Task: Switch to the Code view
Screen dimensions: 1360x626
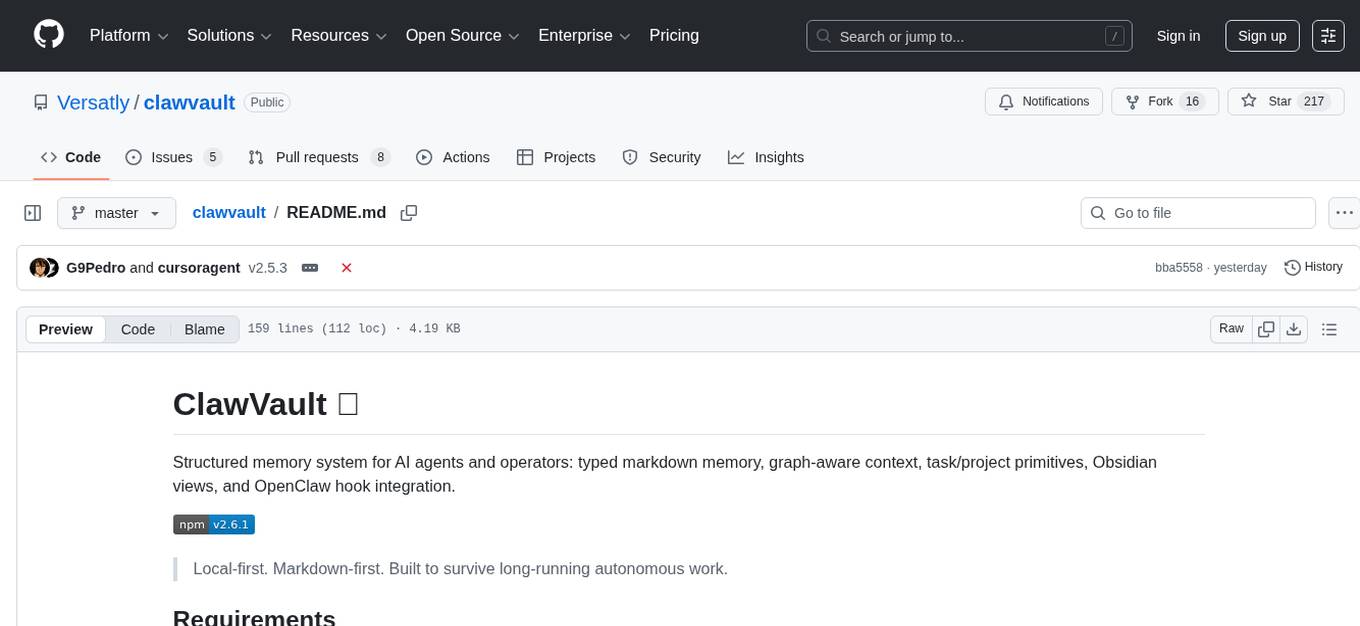Action: pyautogui.click(x=138, y=329)
